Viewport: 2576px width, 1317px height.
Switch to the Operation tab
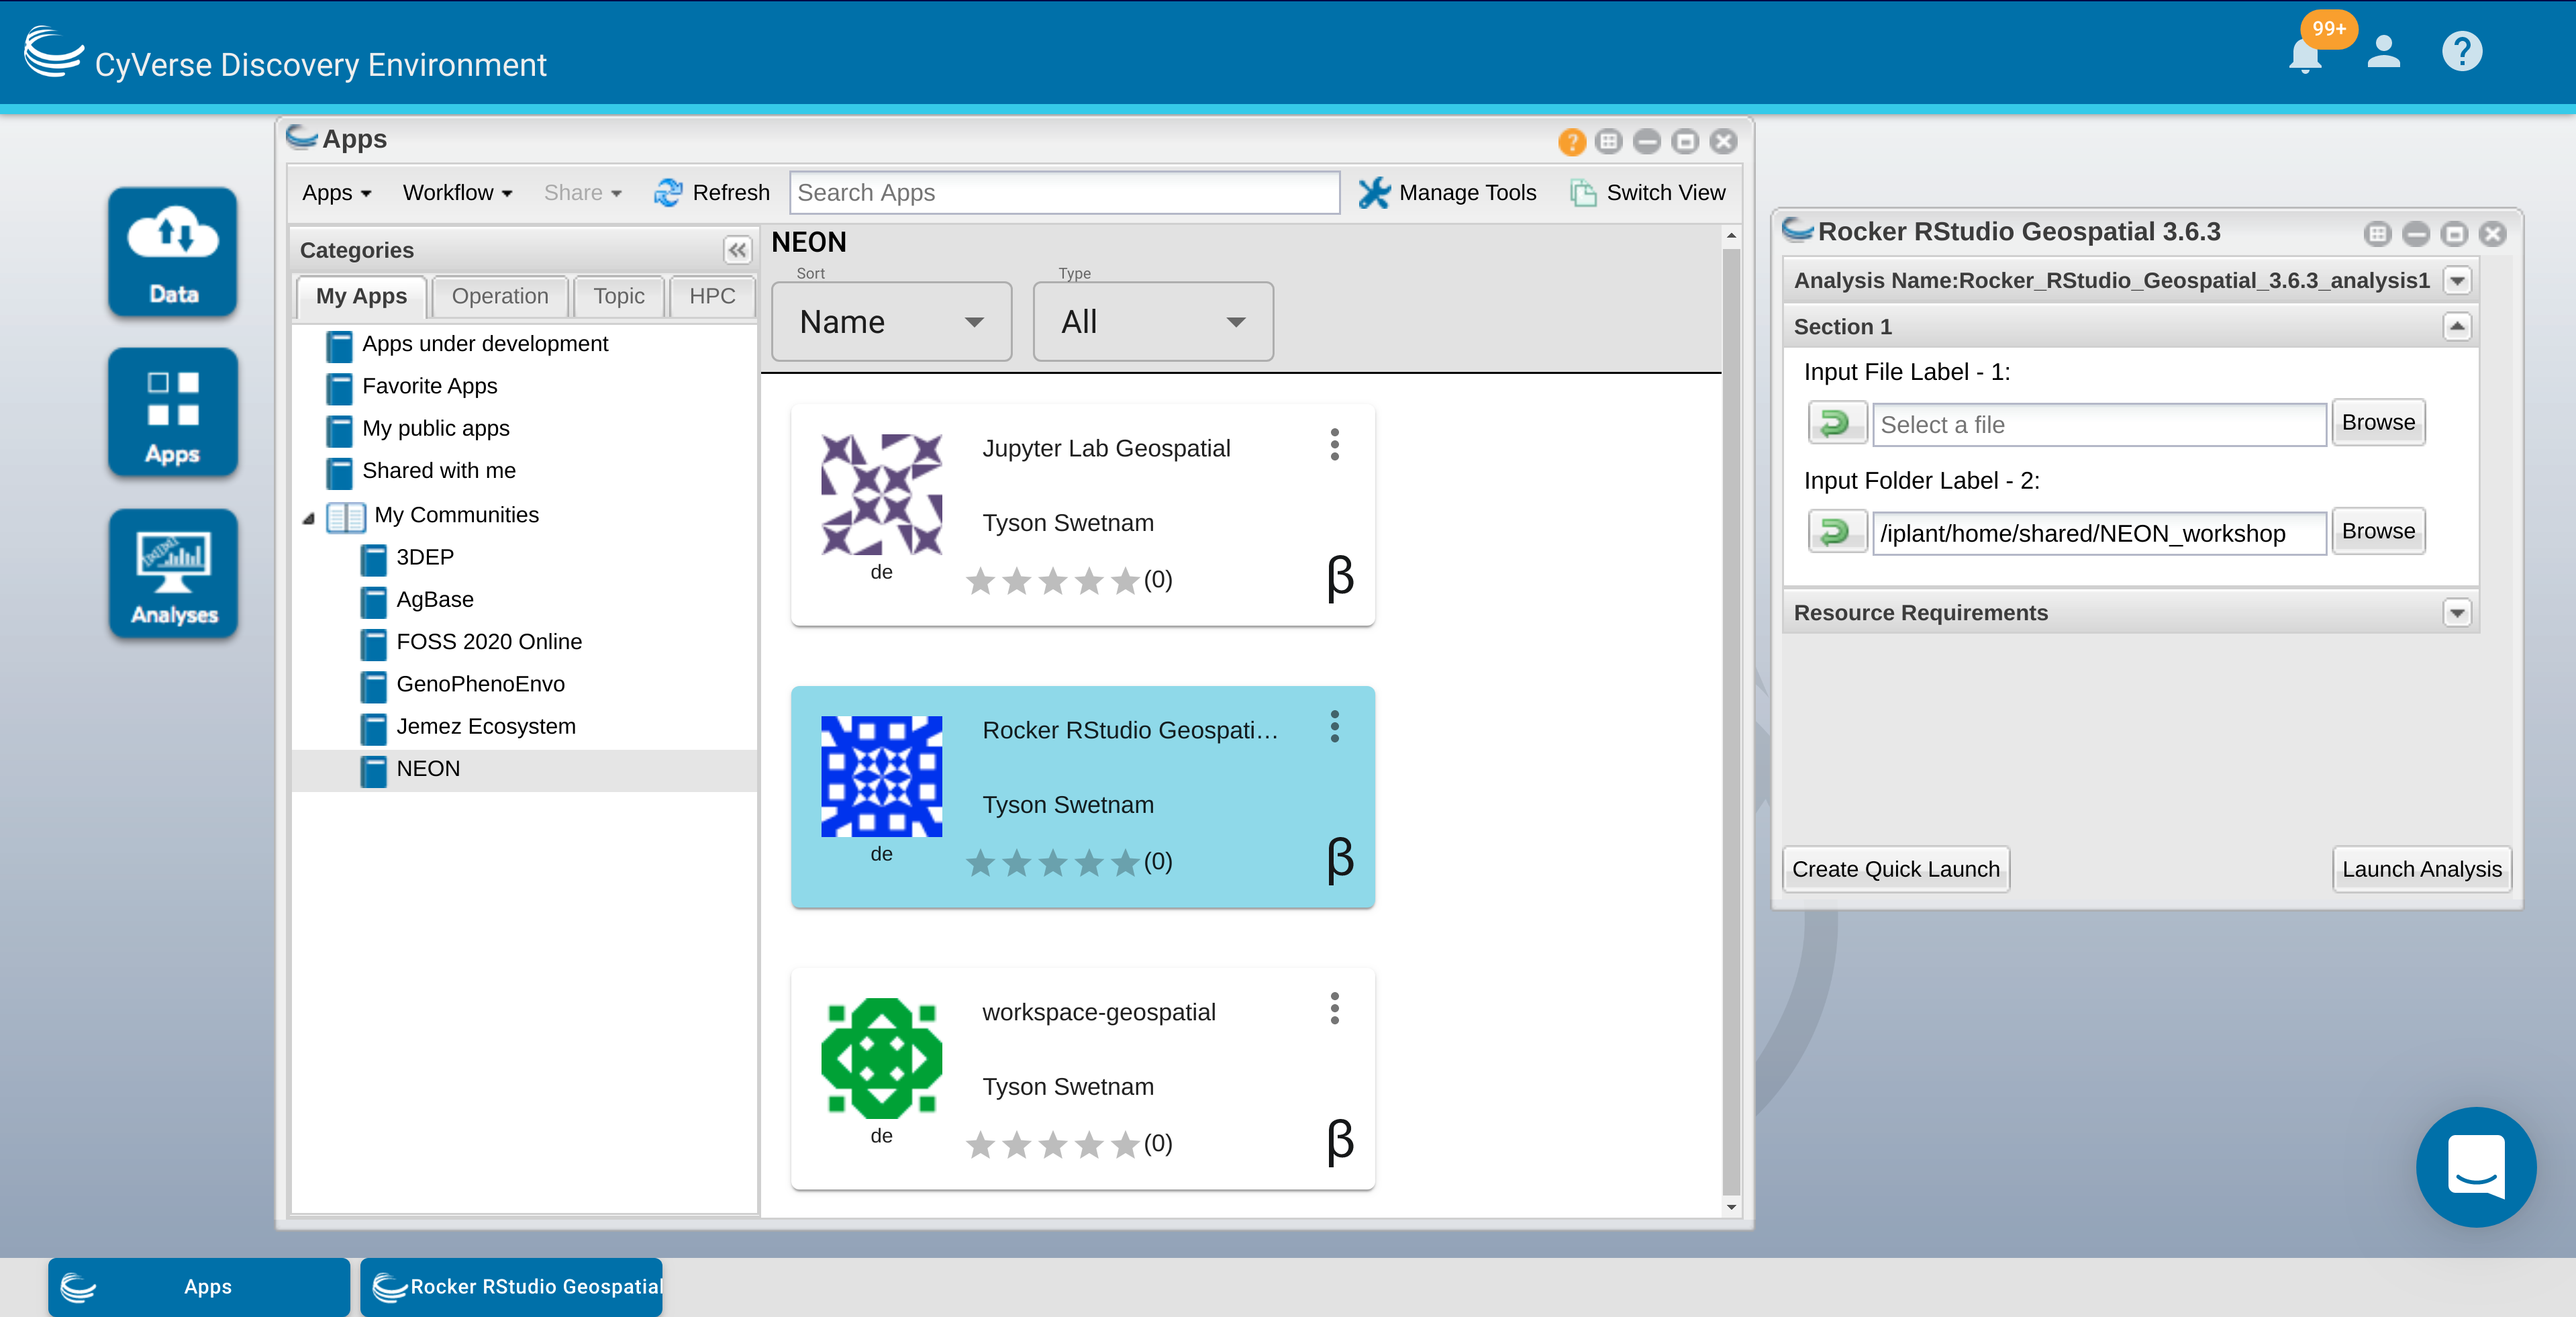(x=499, y=296)
